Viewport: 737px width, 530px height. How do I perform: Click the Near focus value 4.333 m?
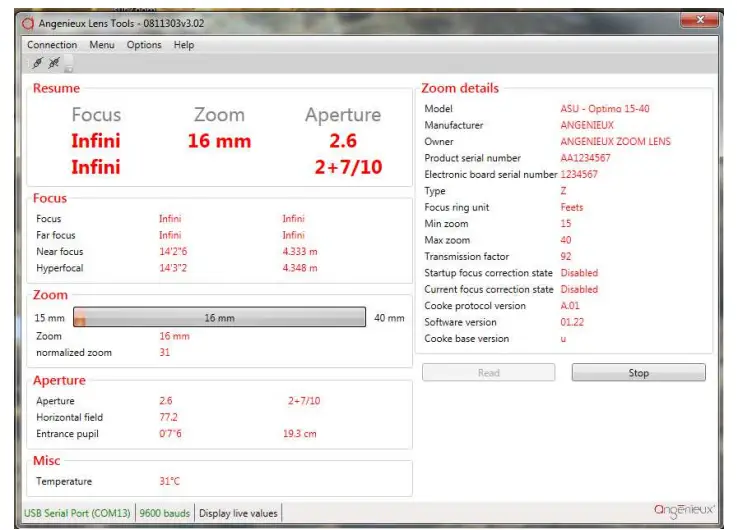point(300,251)
